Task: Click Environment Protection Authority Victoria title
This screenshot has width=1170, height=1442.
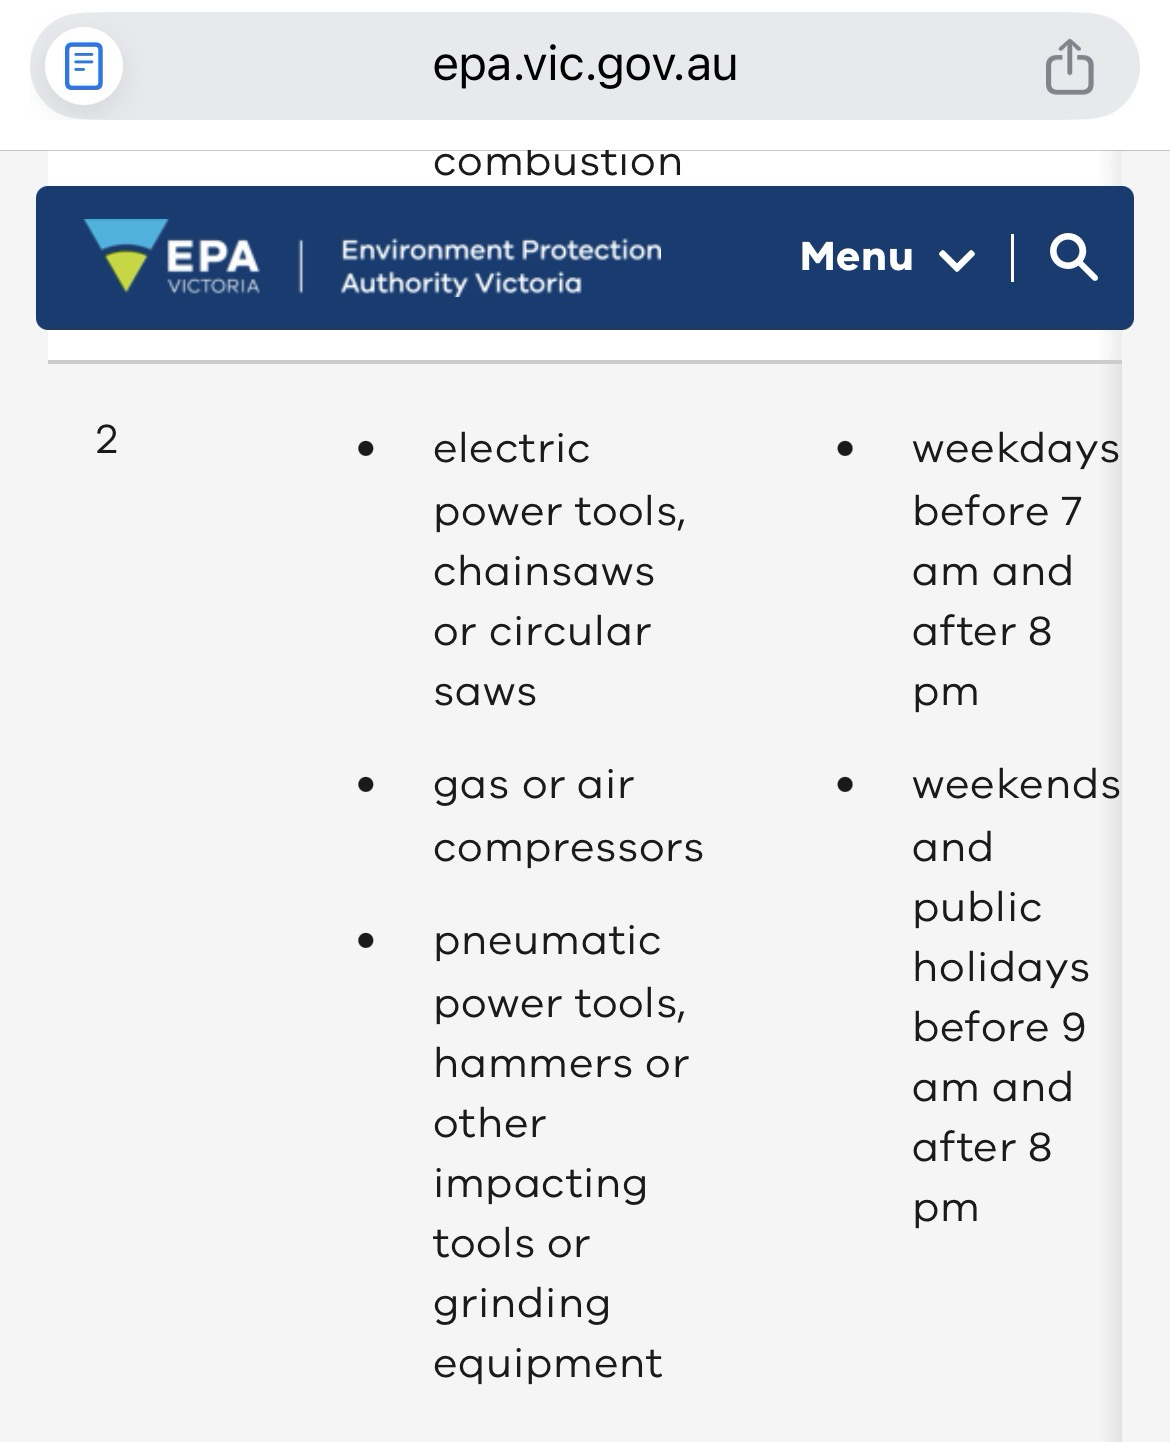Action: [501, 266]
